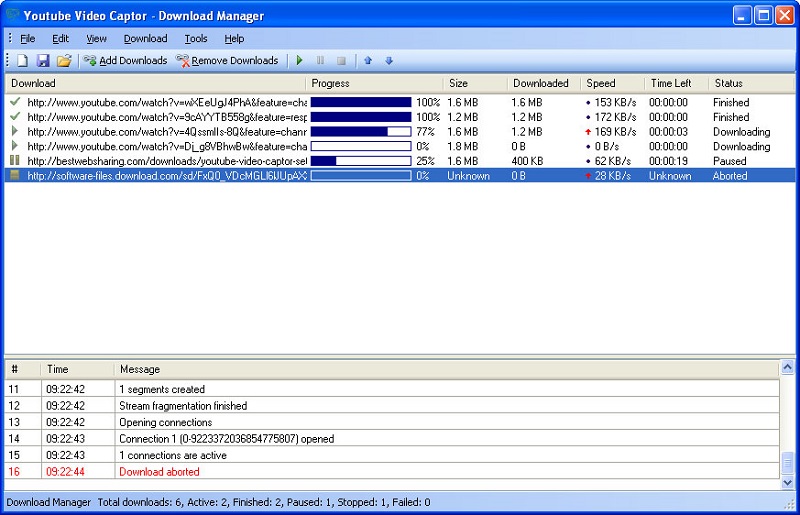800x515 pixels.
Task: Select log row 'Opening connections'
Action: pyautogui.click(x=392, y=422)
